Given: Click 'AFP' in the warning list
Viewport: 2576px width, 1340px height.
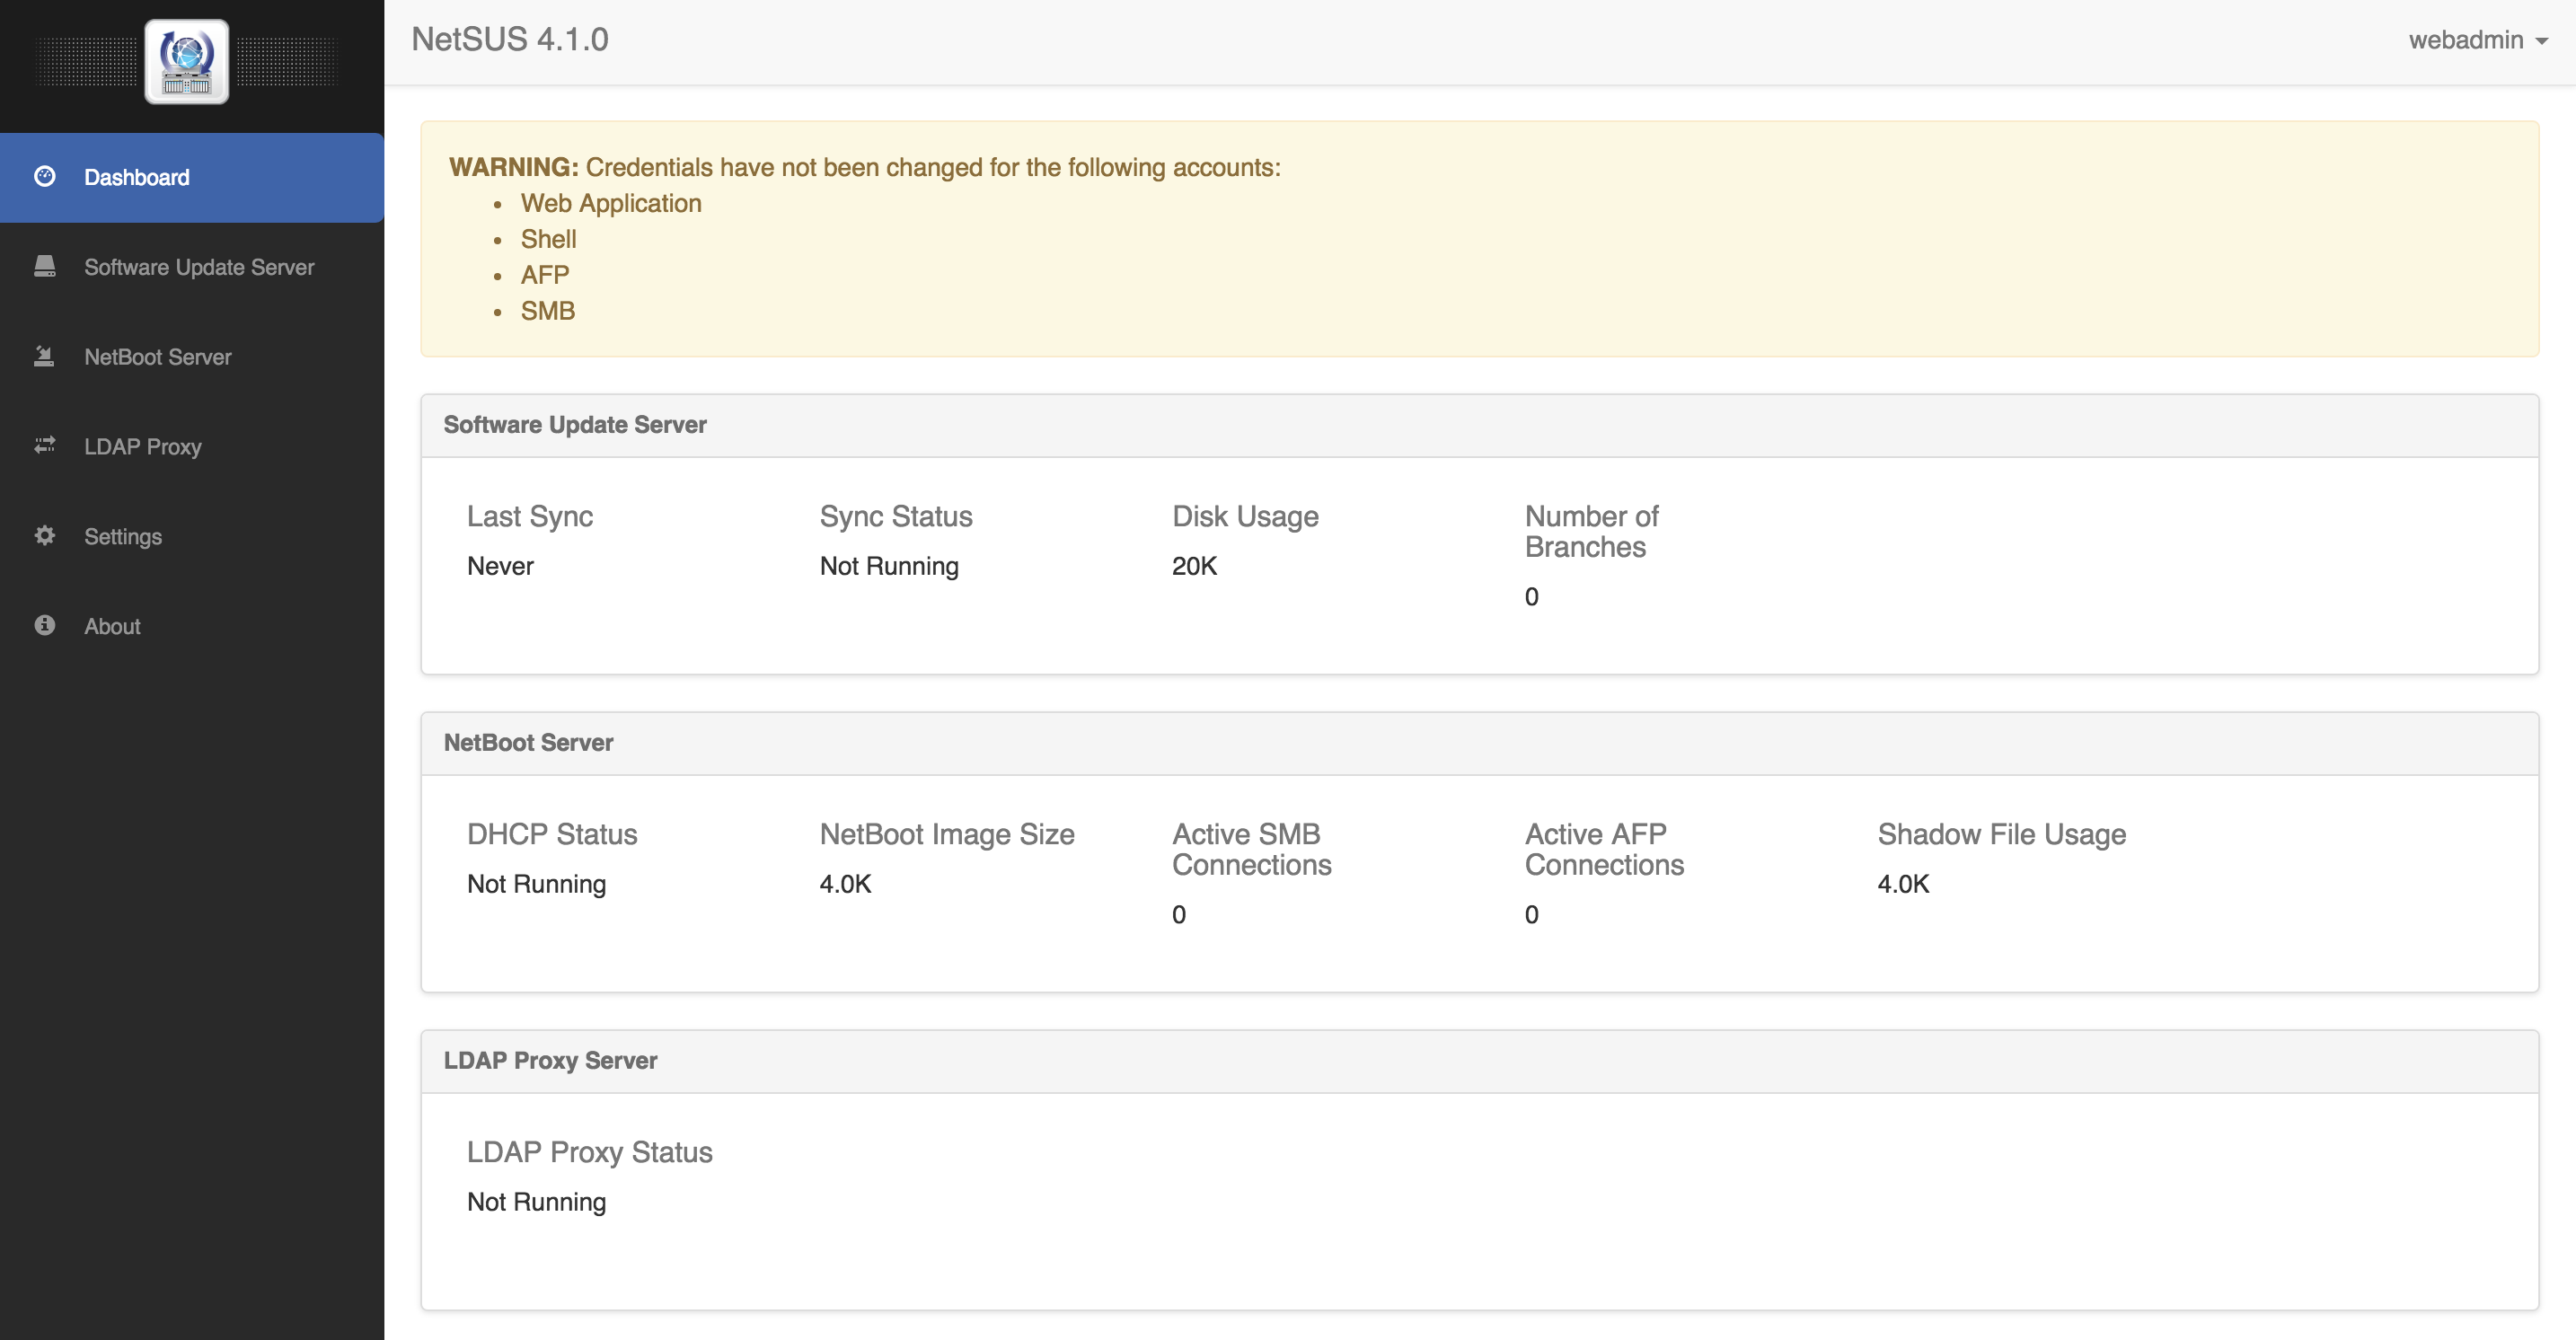Looking at the screenshot, I should (545, 275).
